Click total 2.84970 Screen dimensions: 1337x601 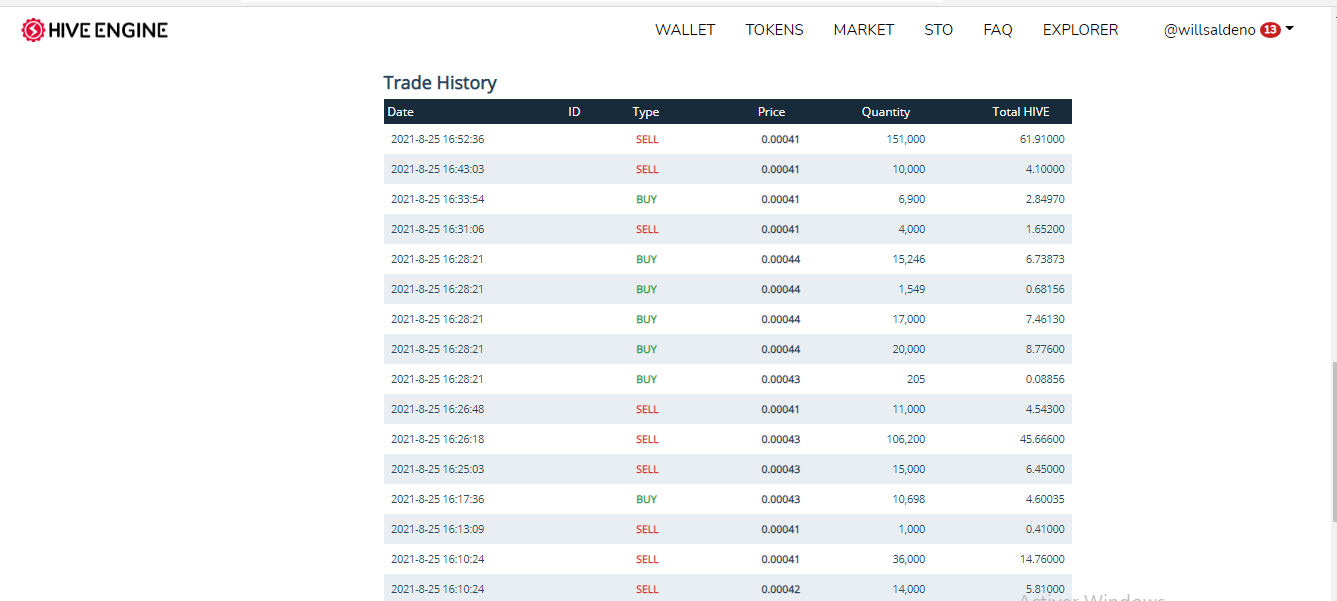[1045, 199]
